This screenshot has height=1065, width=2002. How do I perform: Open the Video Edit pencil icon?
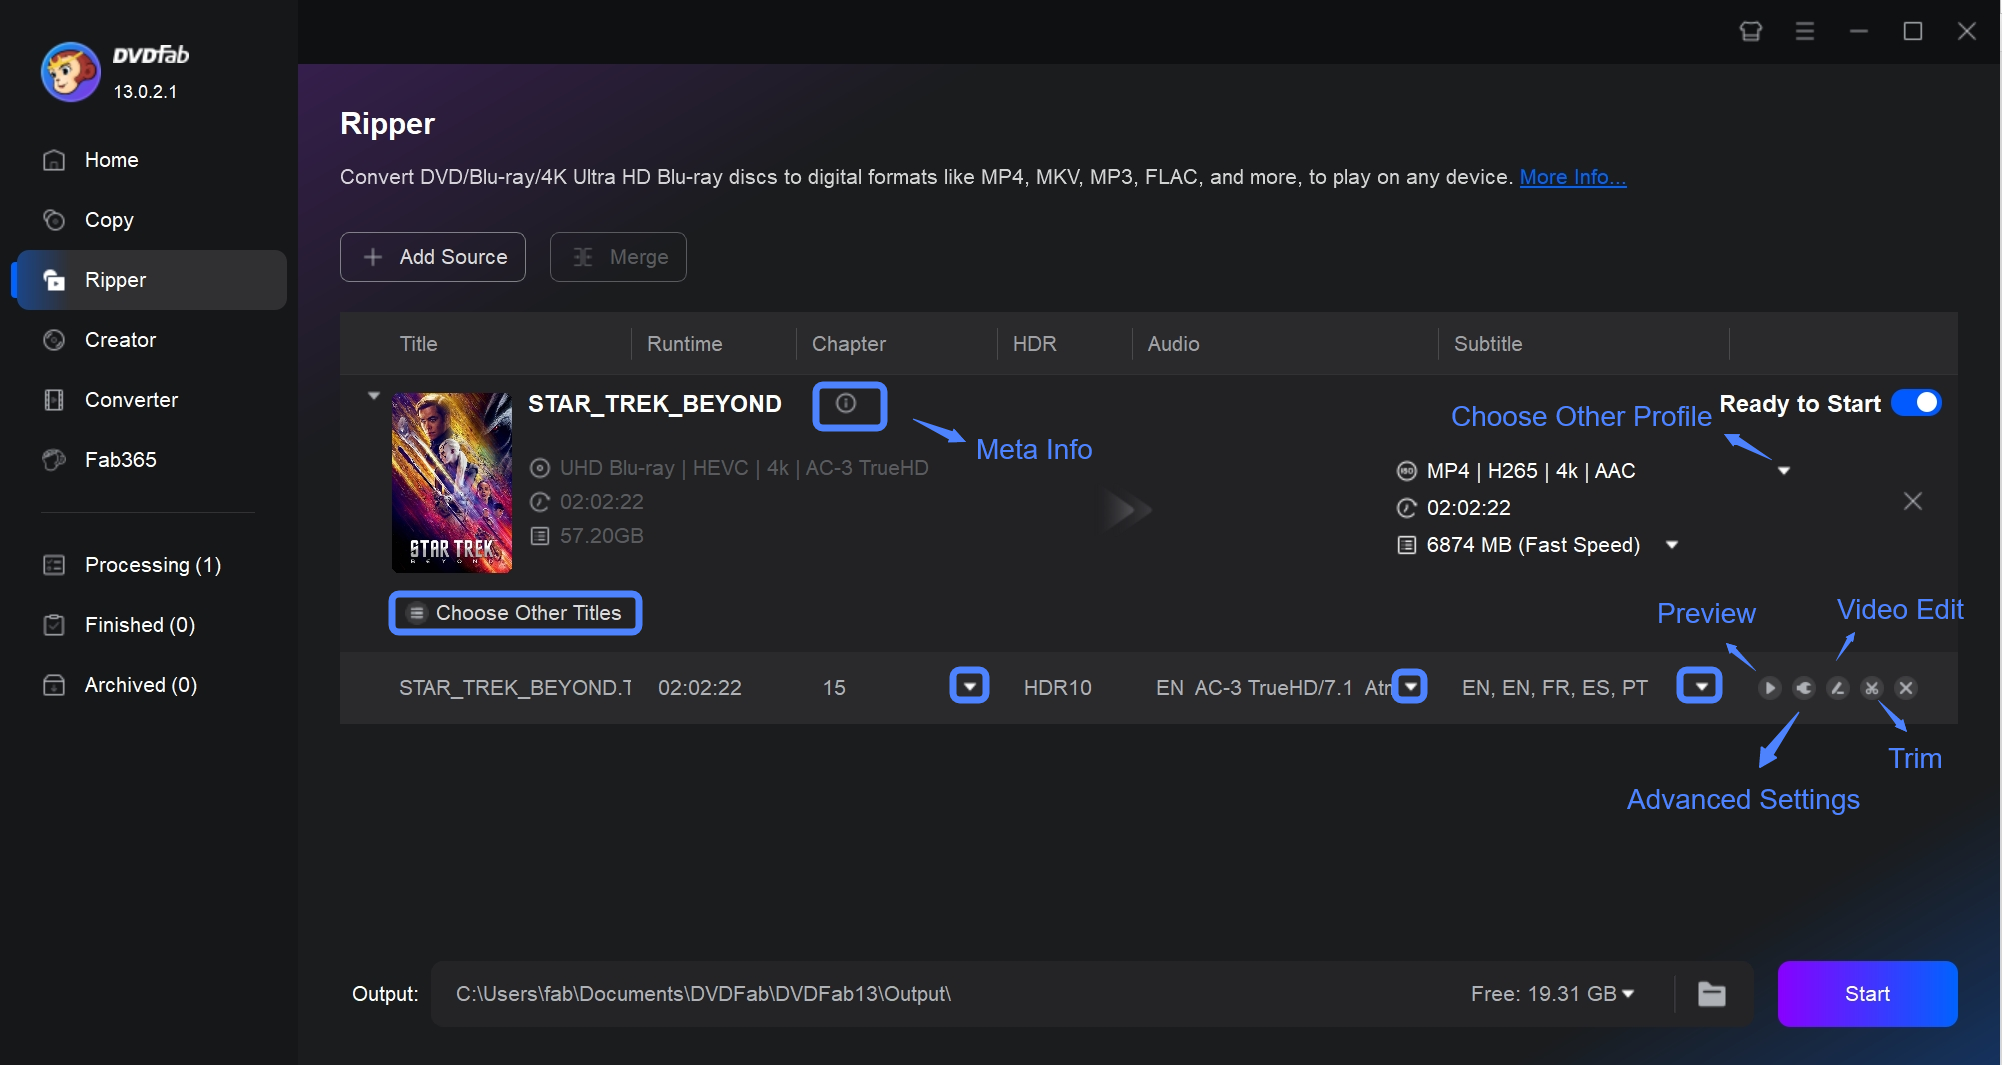tap(1838, 688)
